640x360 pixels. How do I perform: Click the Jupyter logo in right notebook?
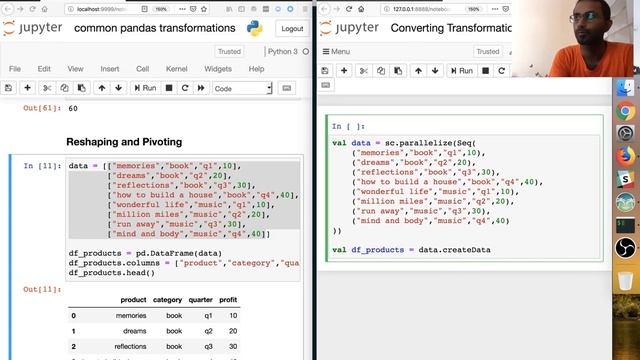(x=350, y=28)
